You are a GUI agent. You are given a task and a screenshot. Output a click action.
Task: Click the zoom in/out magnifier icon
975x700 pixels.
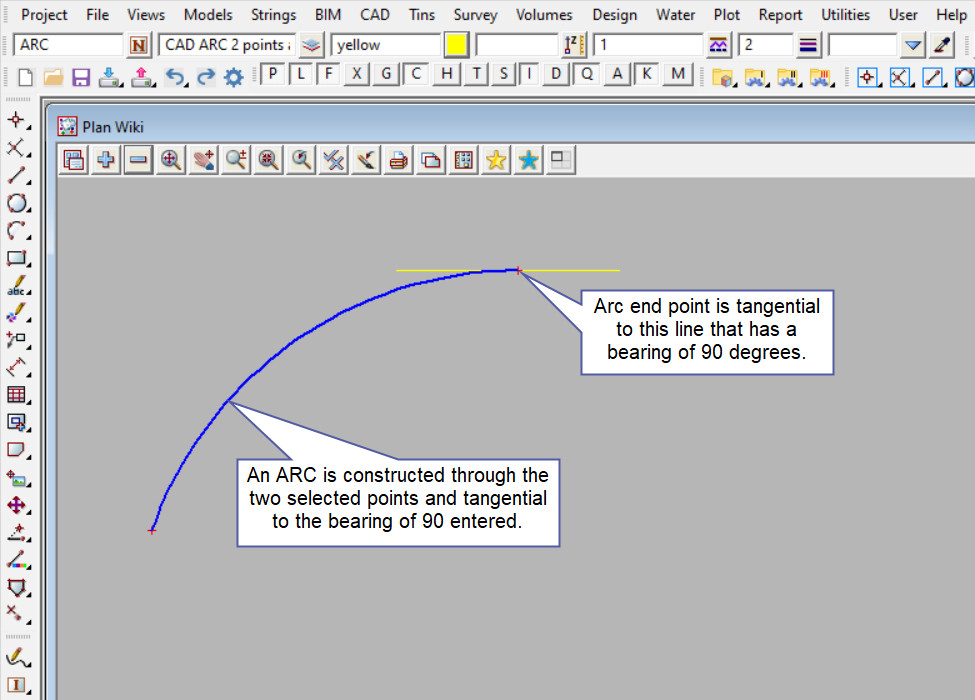click(x=236, y=160)
